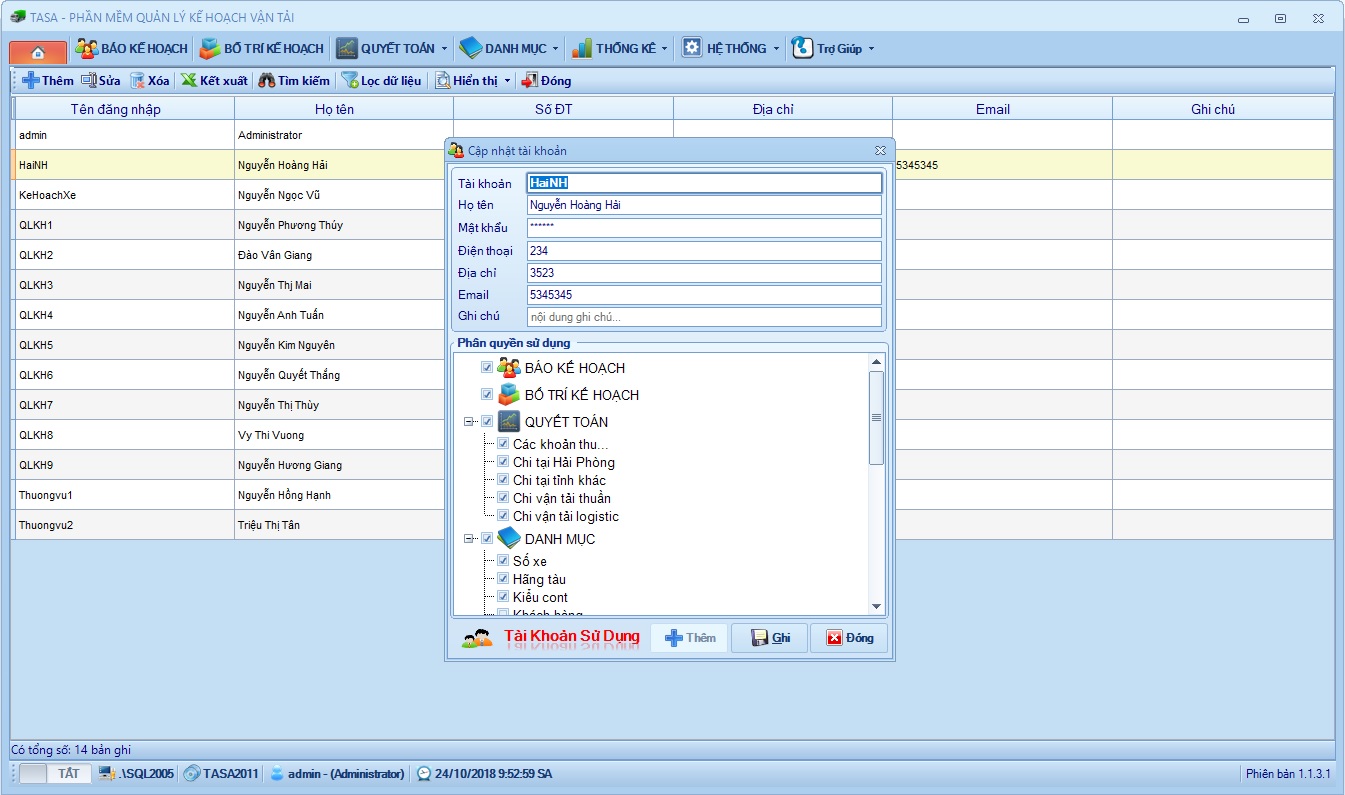
Task: Export data with Kết xuất Excel icon
Action: [188, 81]
